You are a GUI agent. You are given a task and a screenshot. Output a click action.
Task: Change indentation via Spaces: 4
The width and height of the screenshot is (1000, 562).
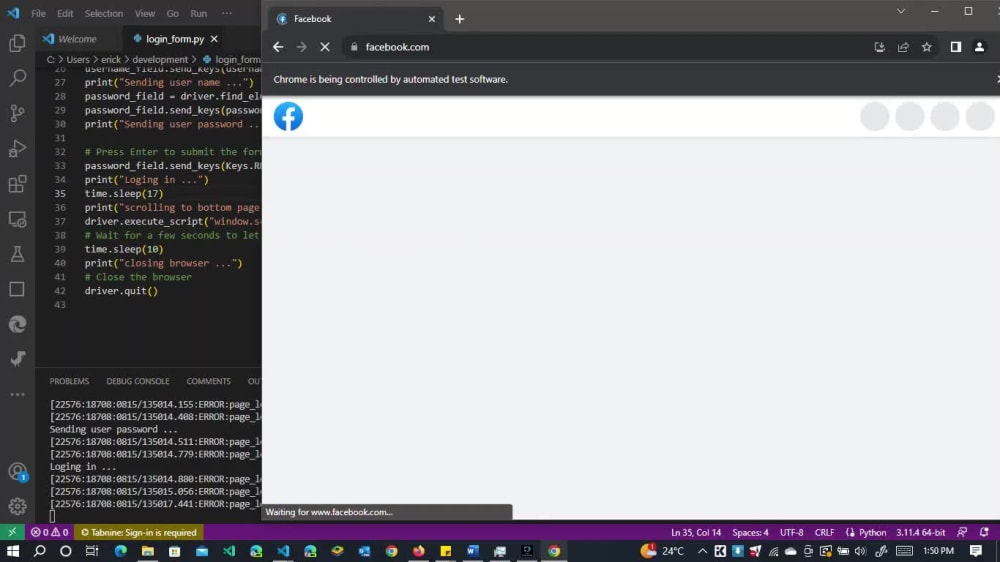[x=750, y=532]
